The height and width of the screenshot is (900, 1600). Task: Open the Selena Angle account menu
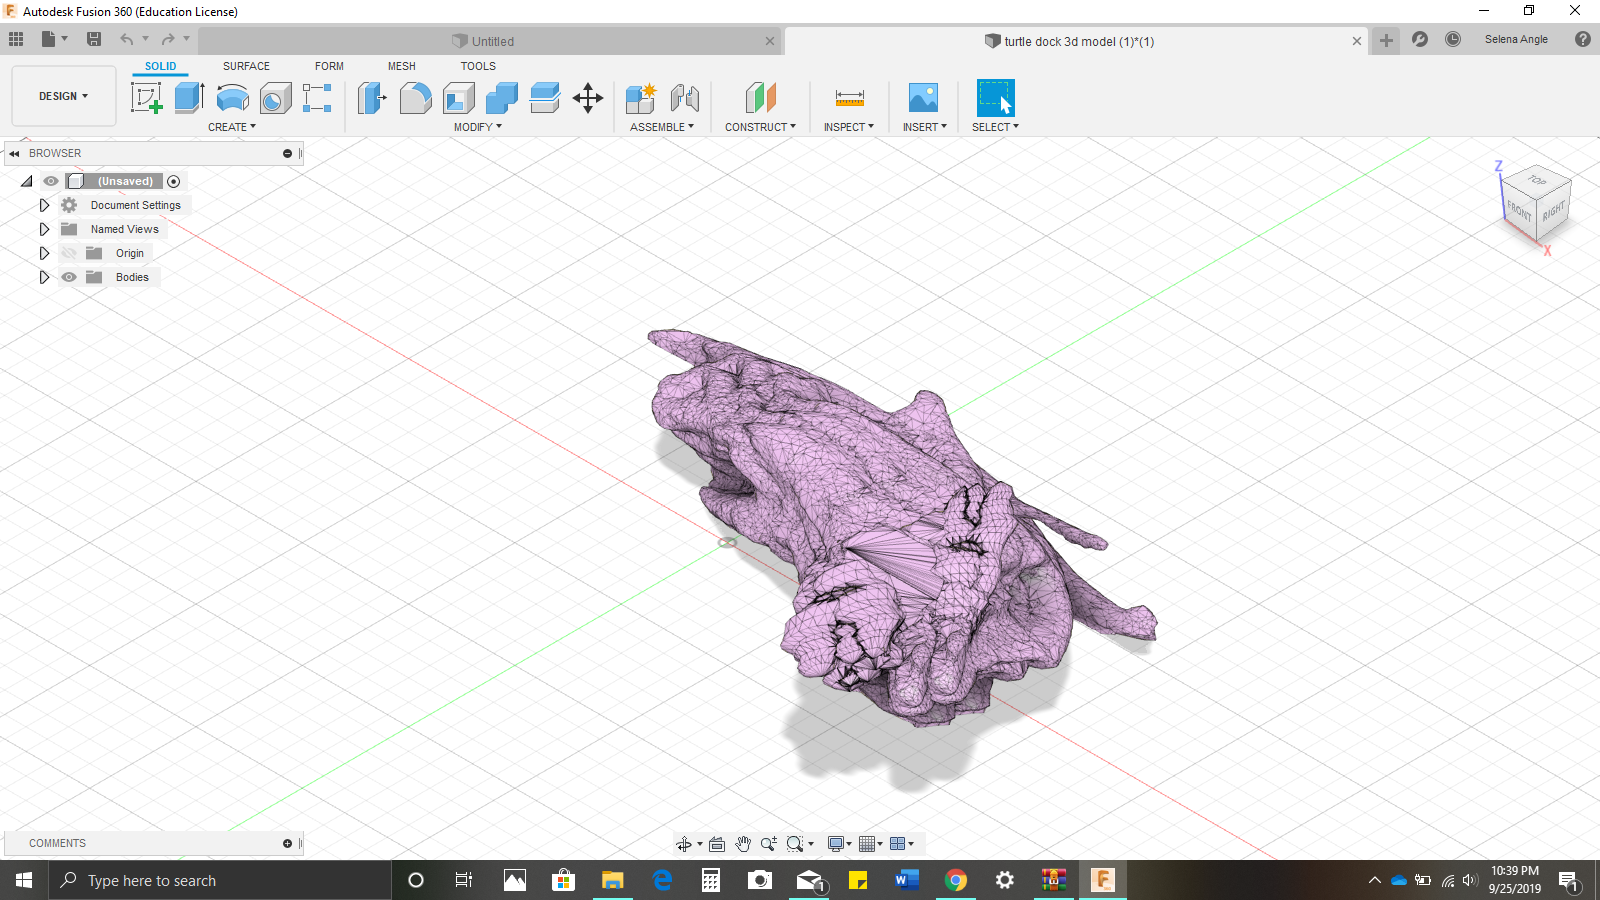(x=1516, y=39)
